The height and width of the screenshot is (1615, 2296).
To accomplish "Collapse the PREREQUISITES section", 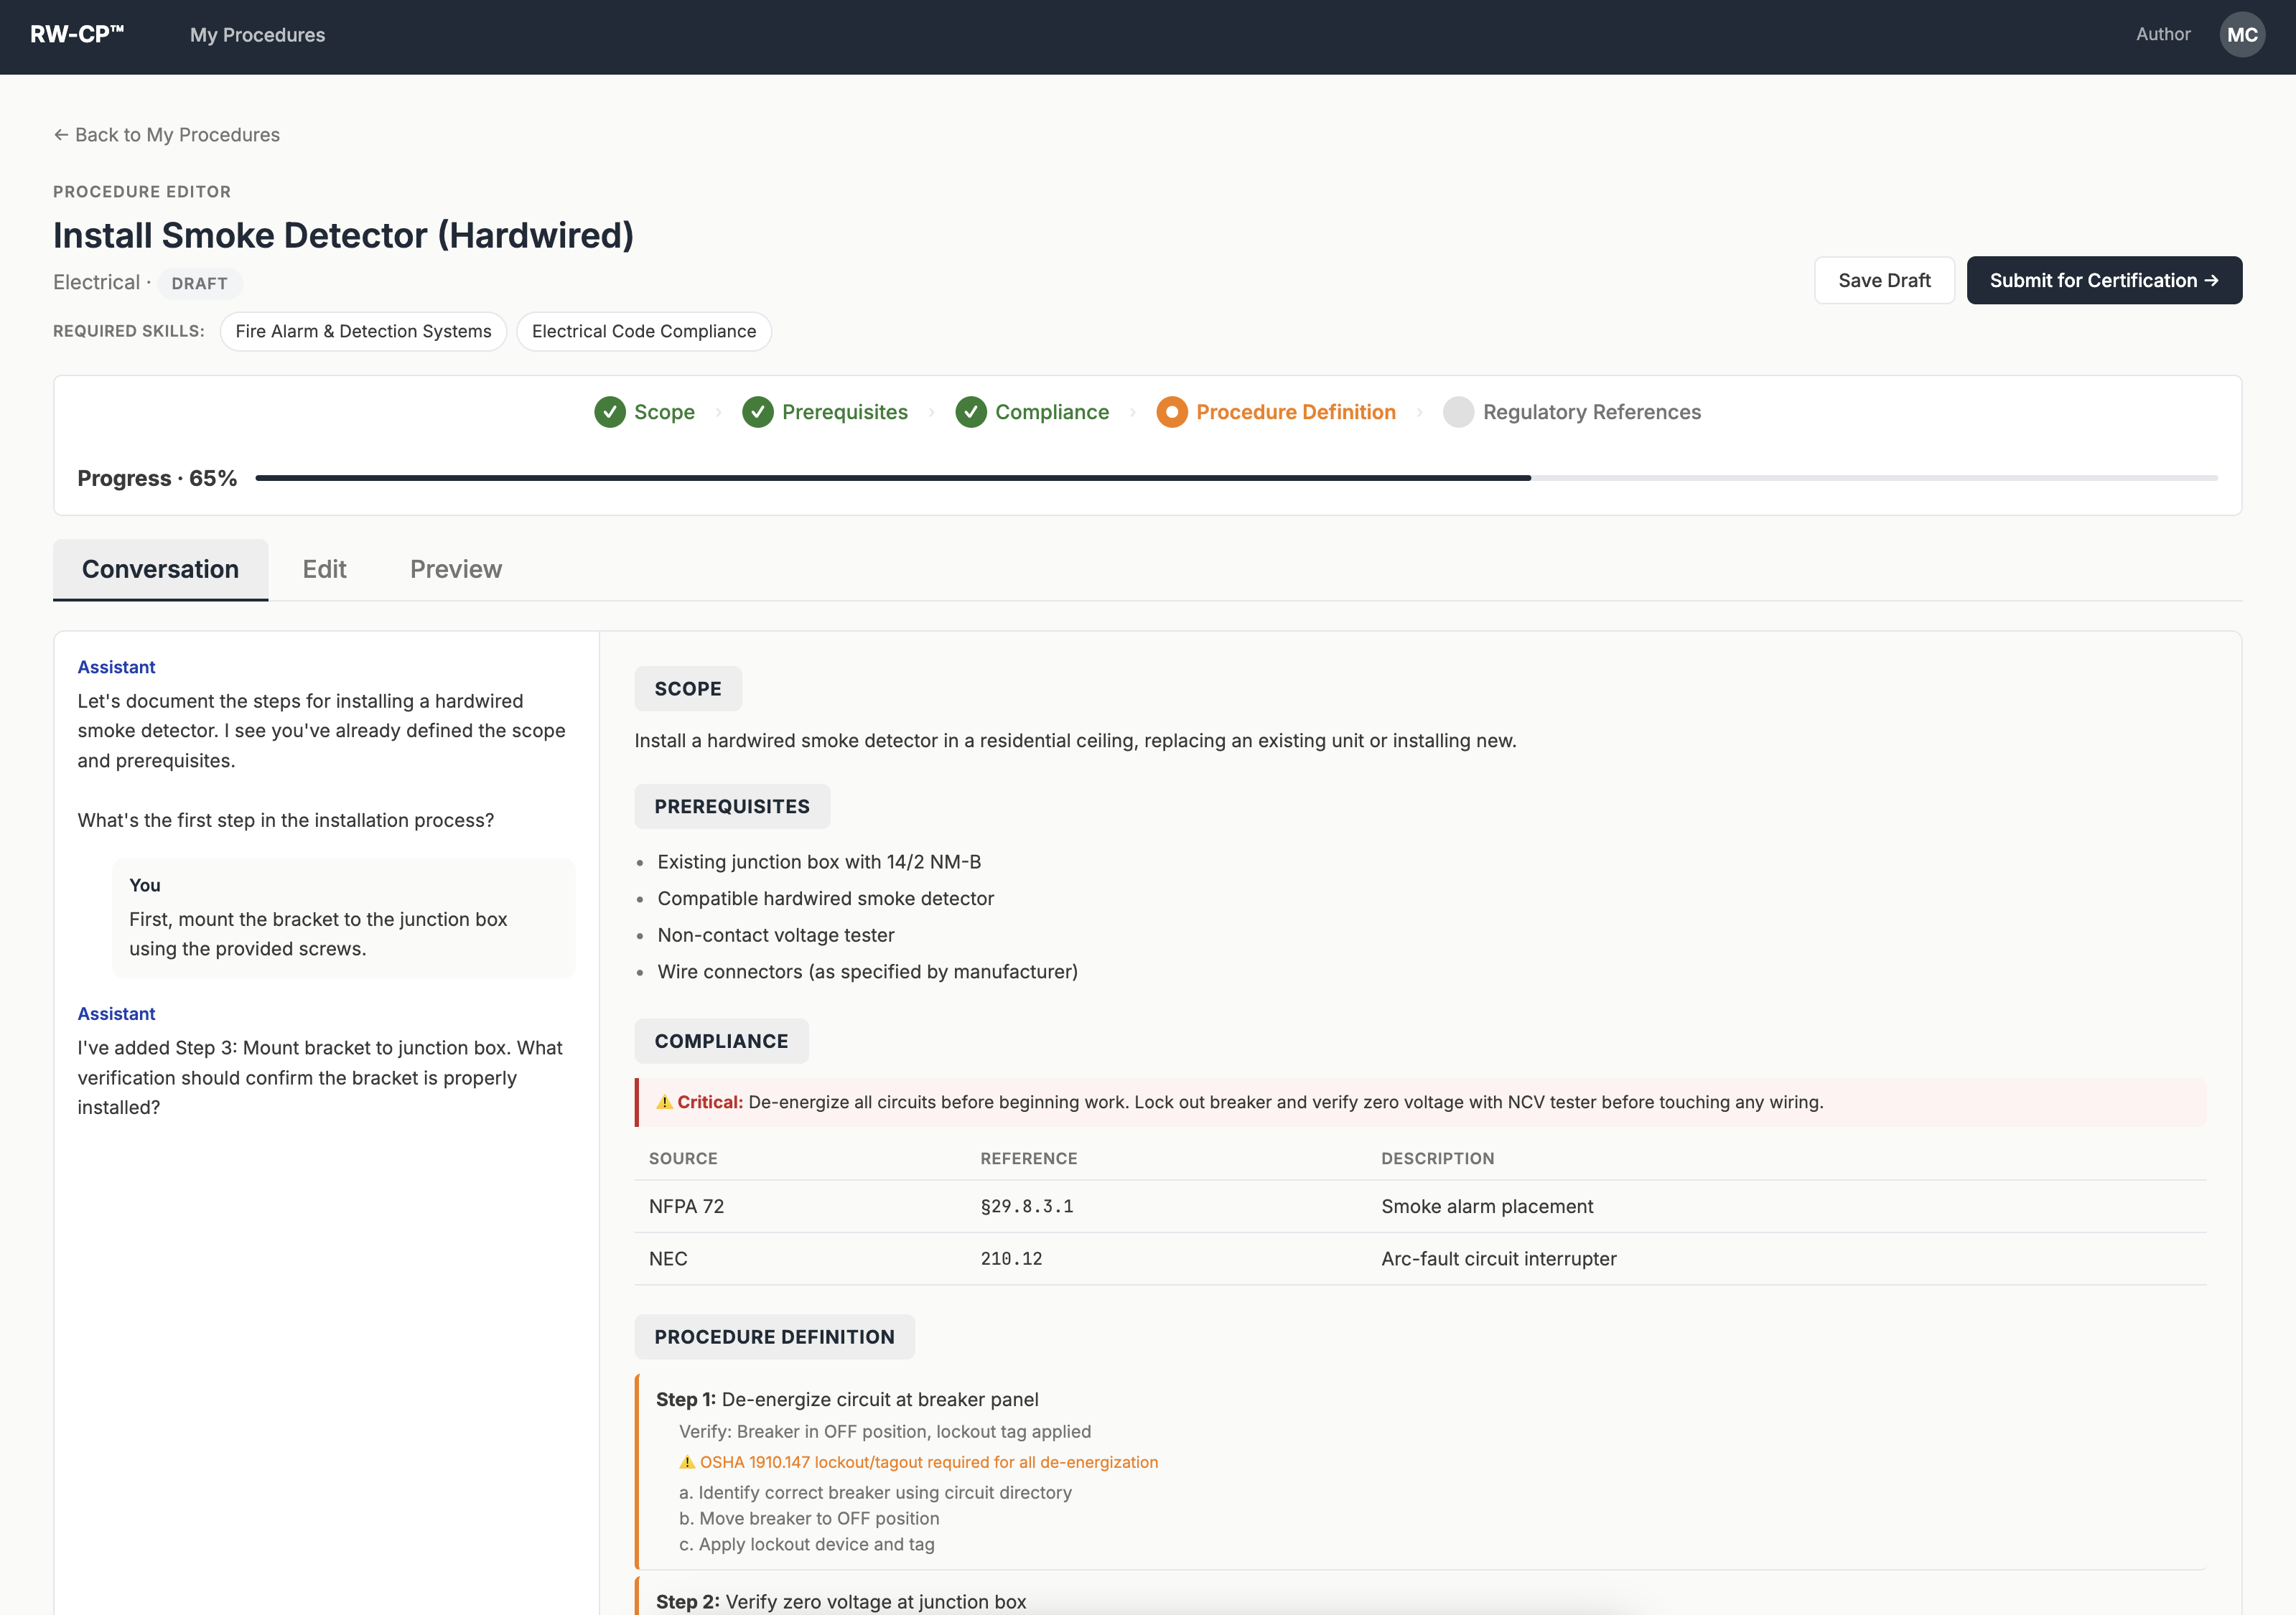I will coord(732,806).
